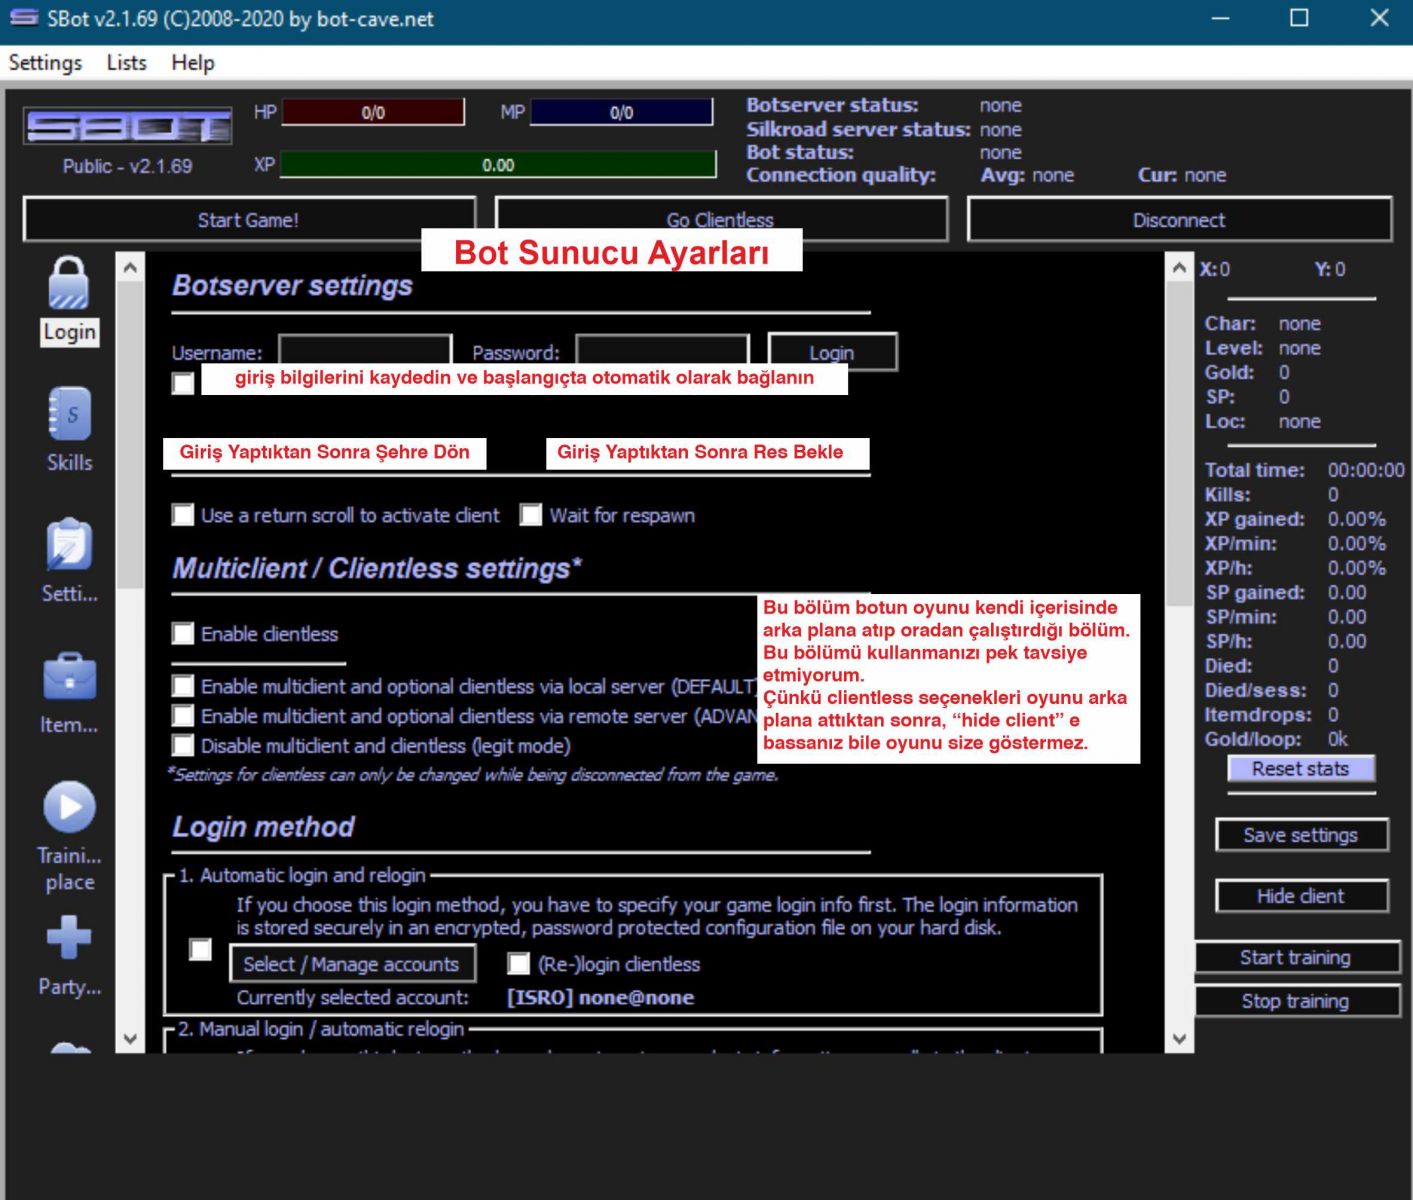
Task: Click the 'Stop training' button
Action: tap(1296, 1001)
